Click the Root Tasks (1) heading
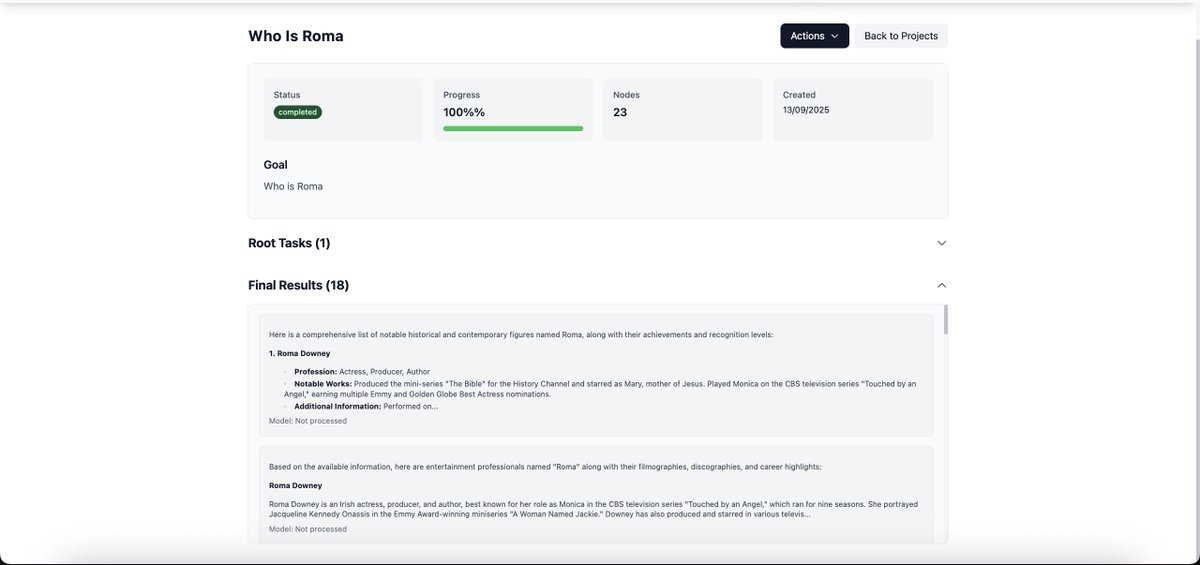1200x565 pixels. 289,243
